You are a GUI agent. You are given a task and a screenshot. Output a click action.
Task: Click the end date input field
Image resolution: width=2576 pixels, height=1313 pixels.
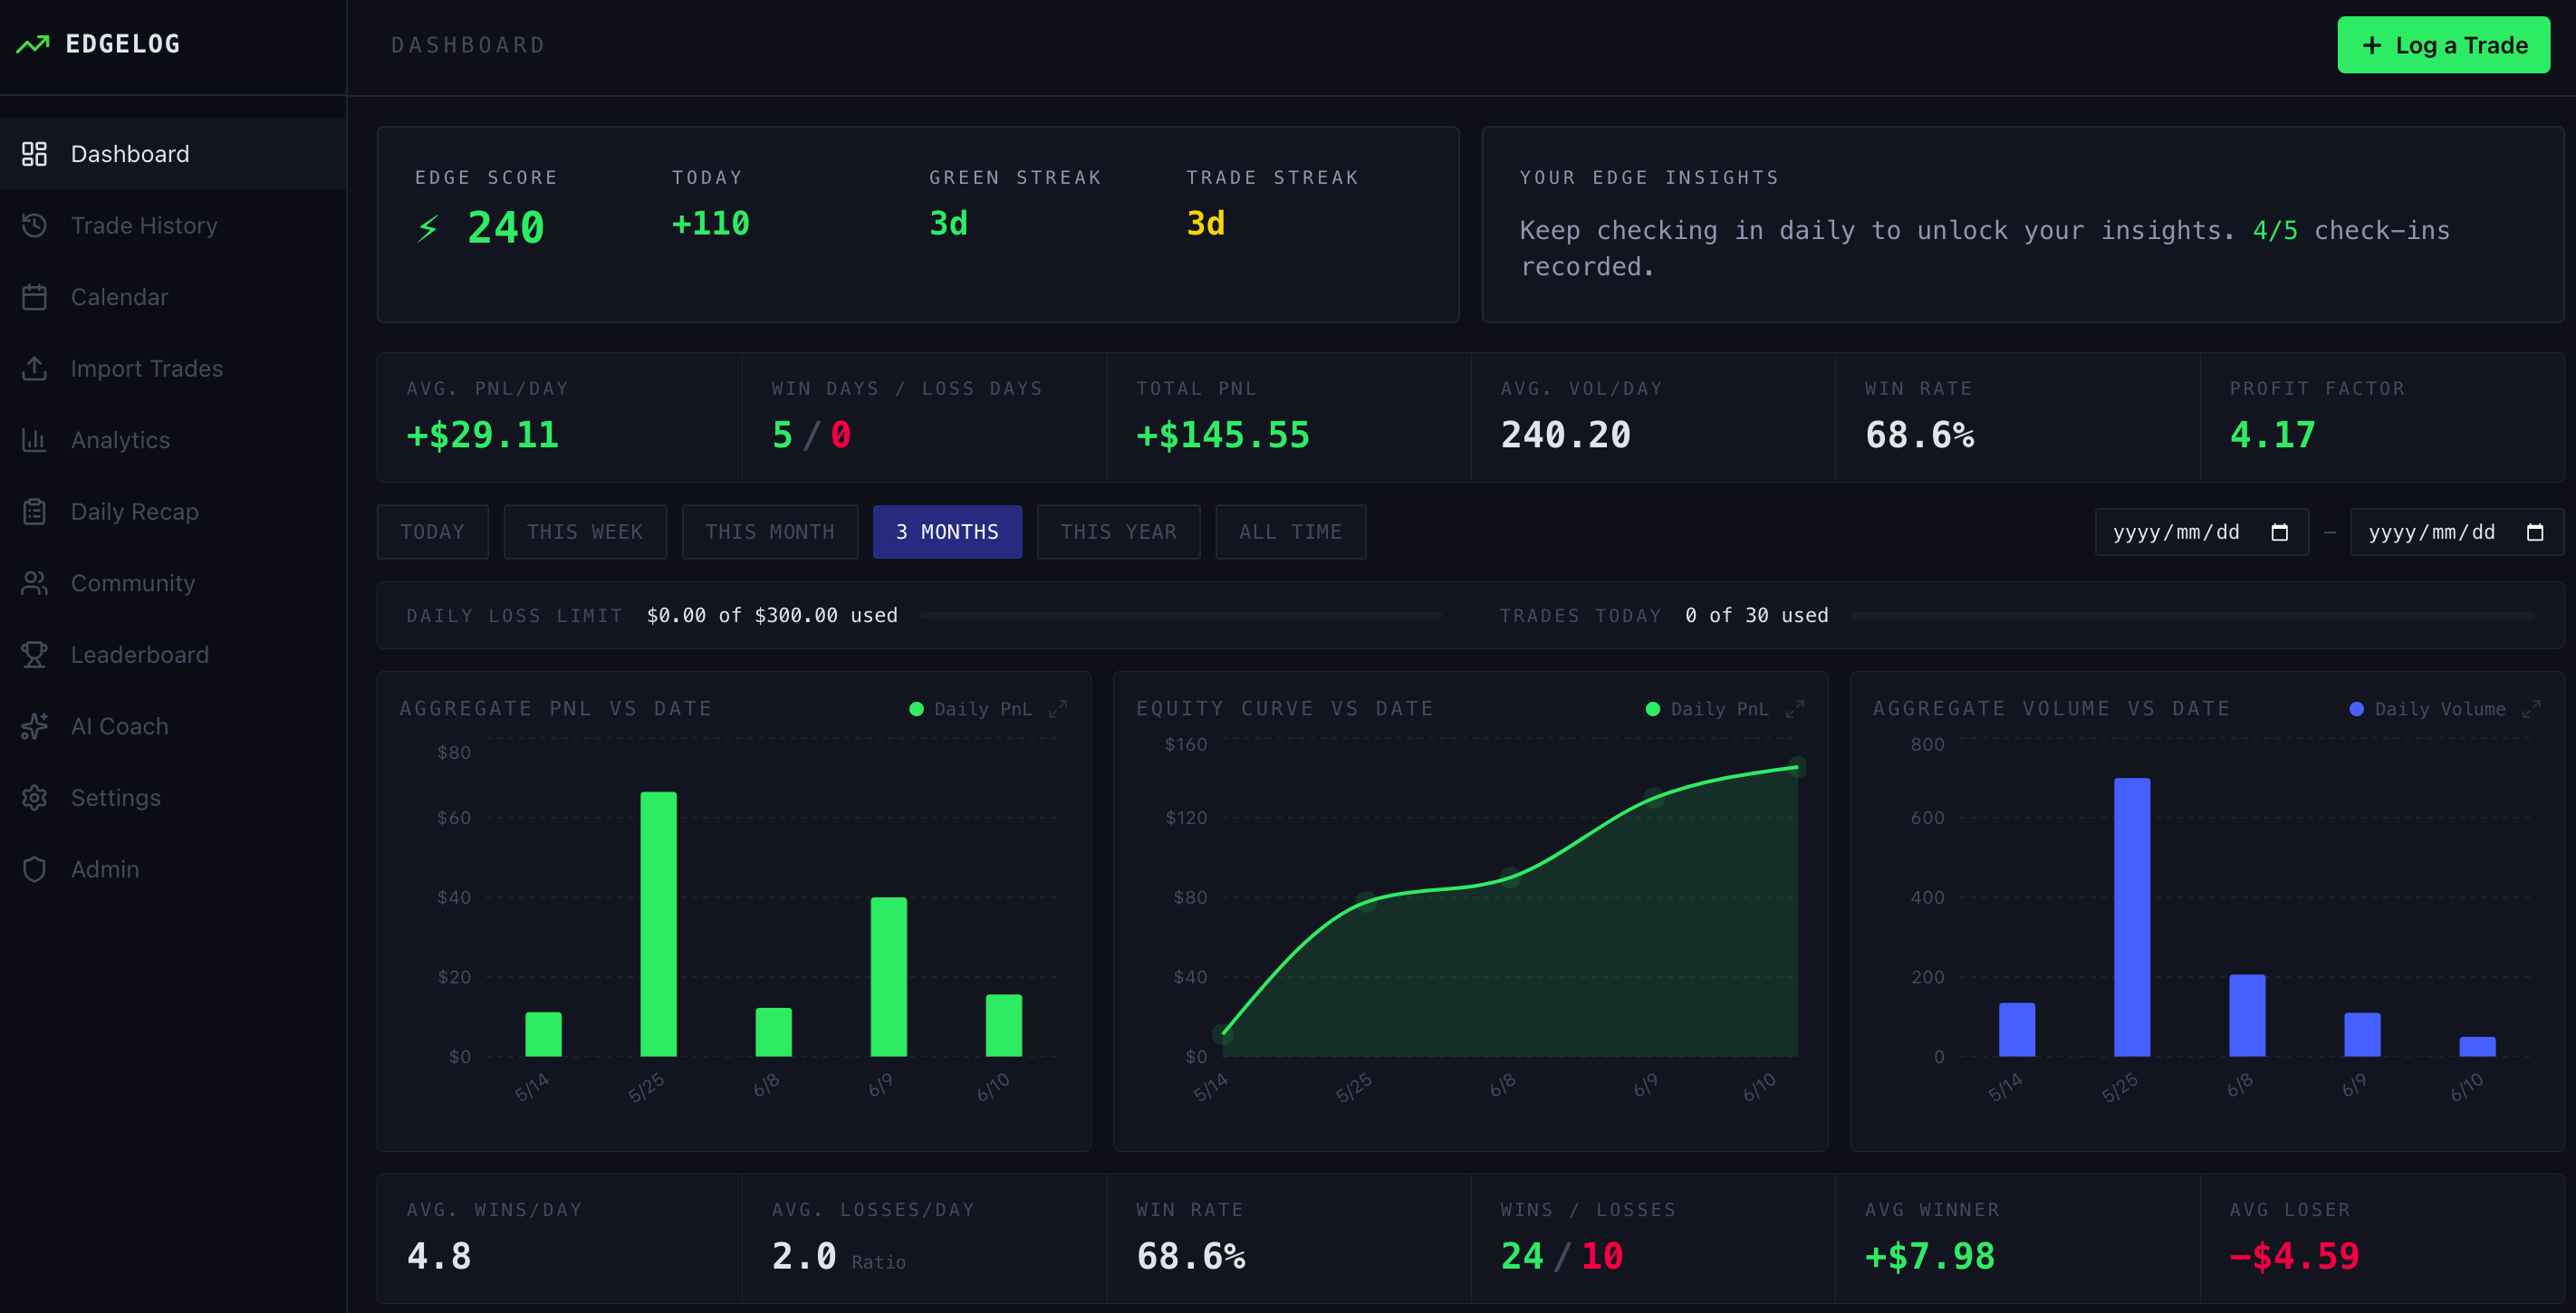point(2457,532)
